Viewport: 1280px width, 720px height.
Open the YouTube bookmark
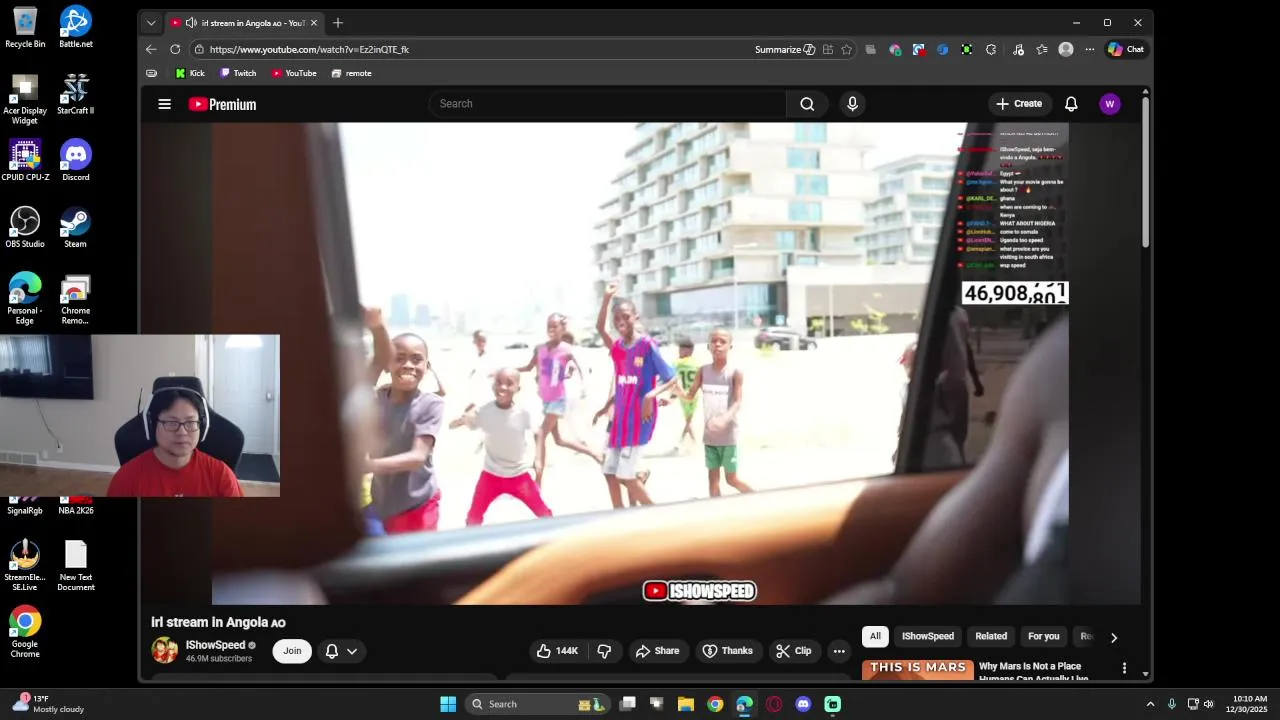coord(294,73)
